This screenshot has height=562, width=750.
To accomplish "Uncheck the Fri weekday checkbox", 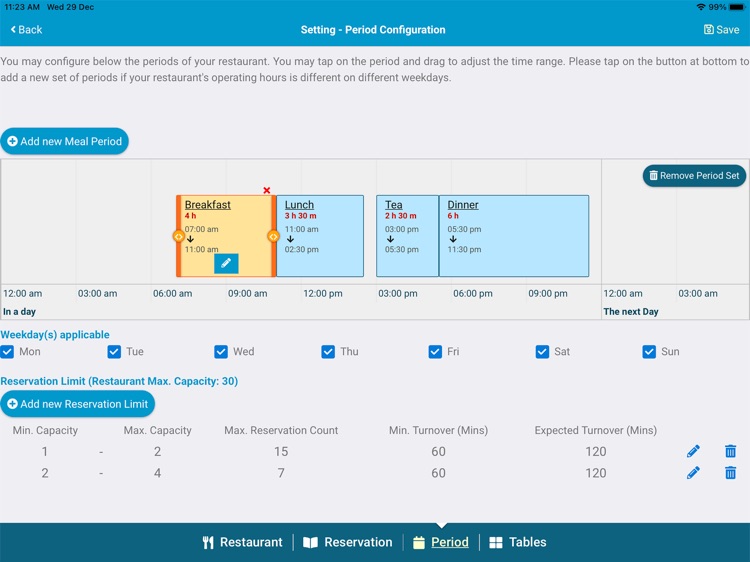I will coord(435,352).
